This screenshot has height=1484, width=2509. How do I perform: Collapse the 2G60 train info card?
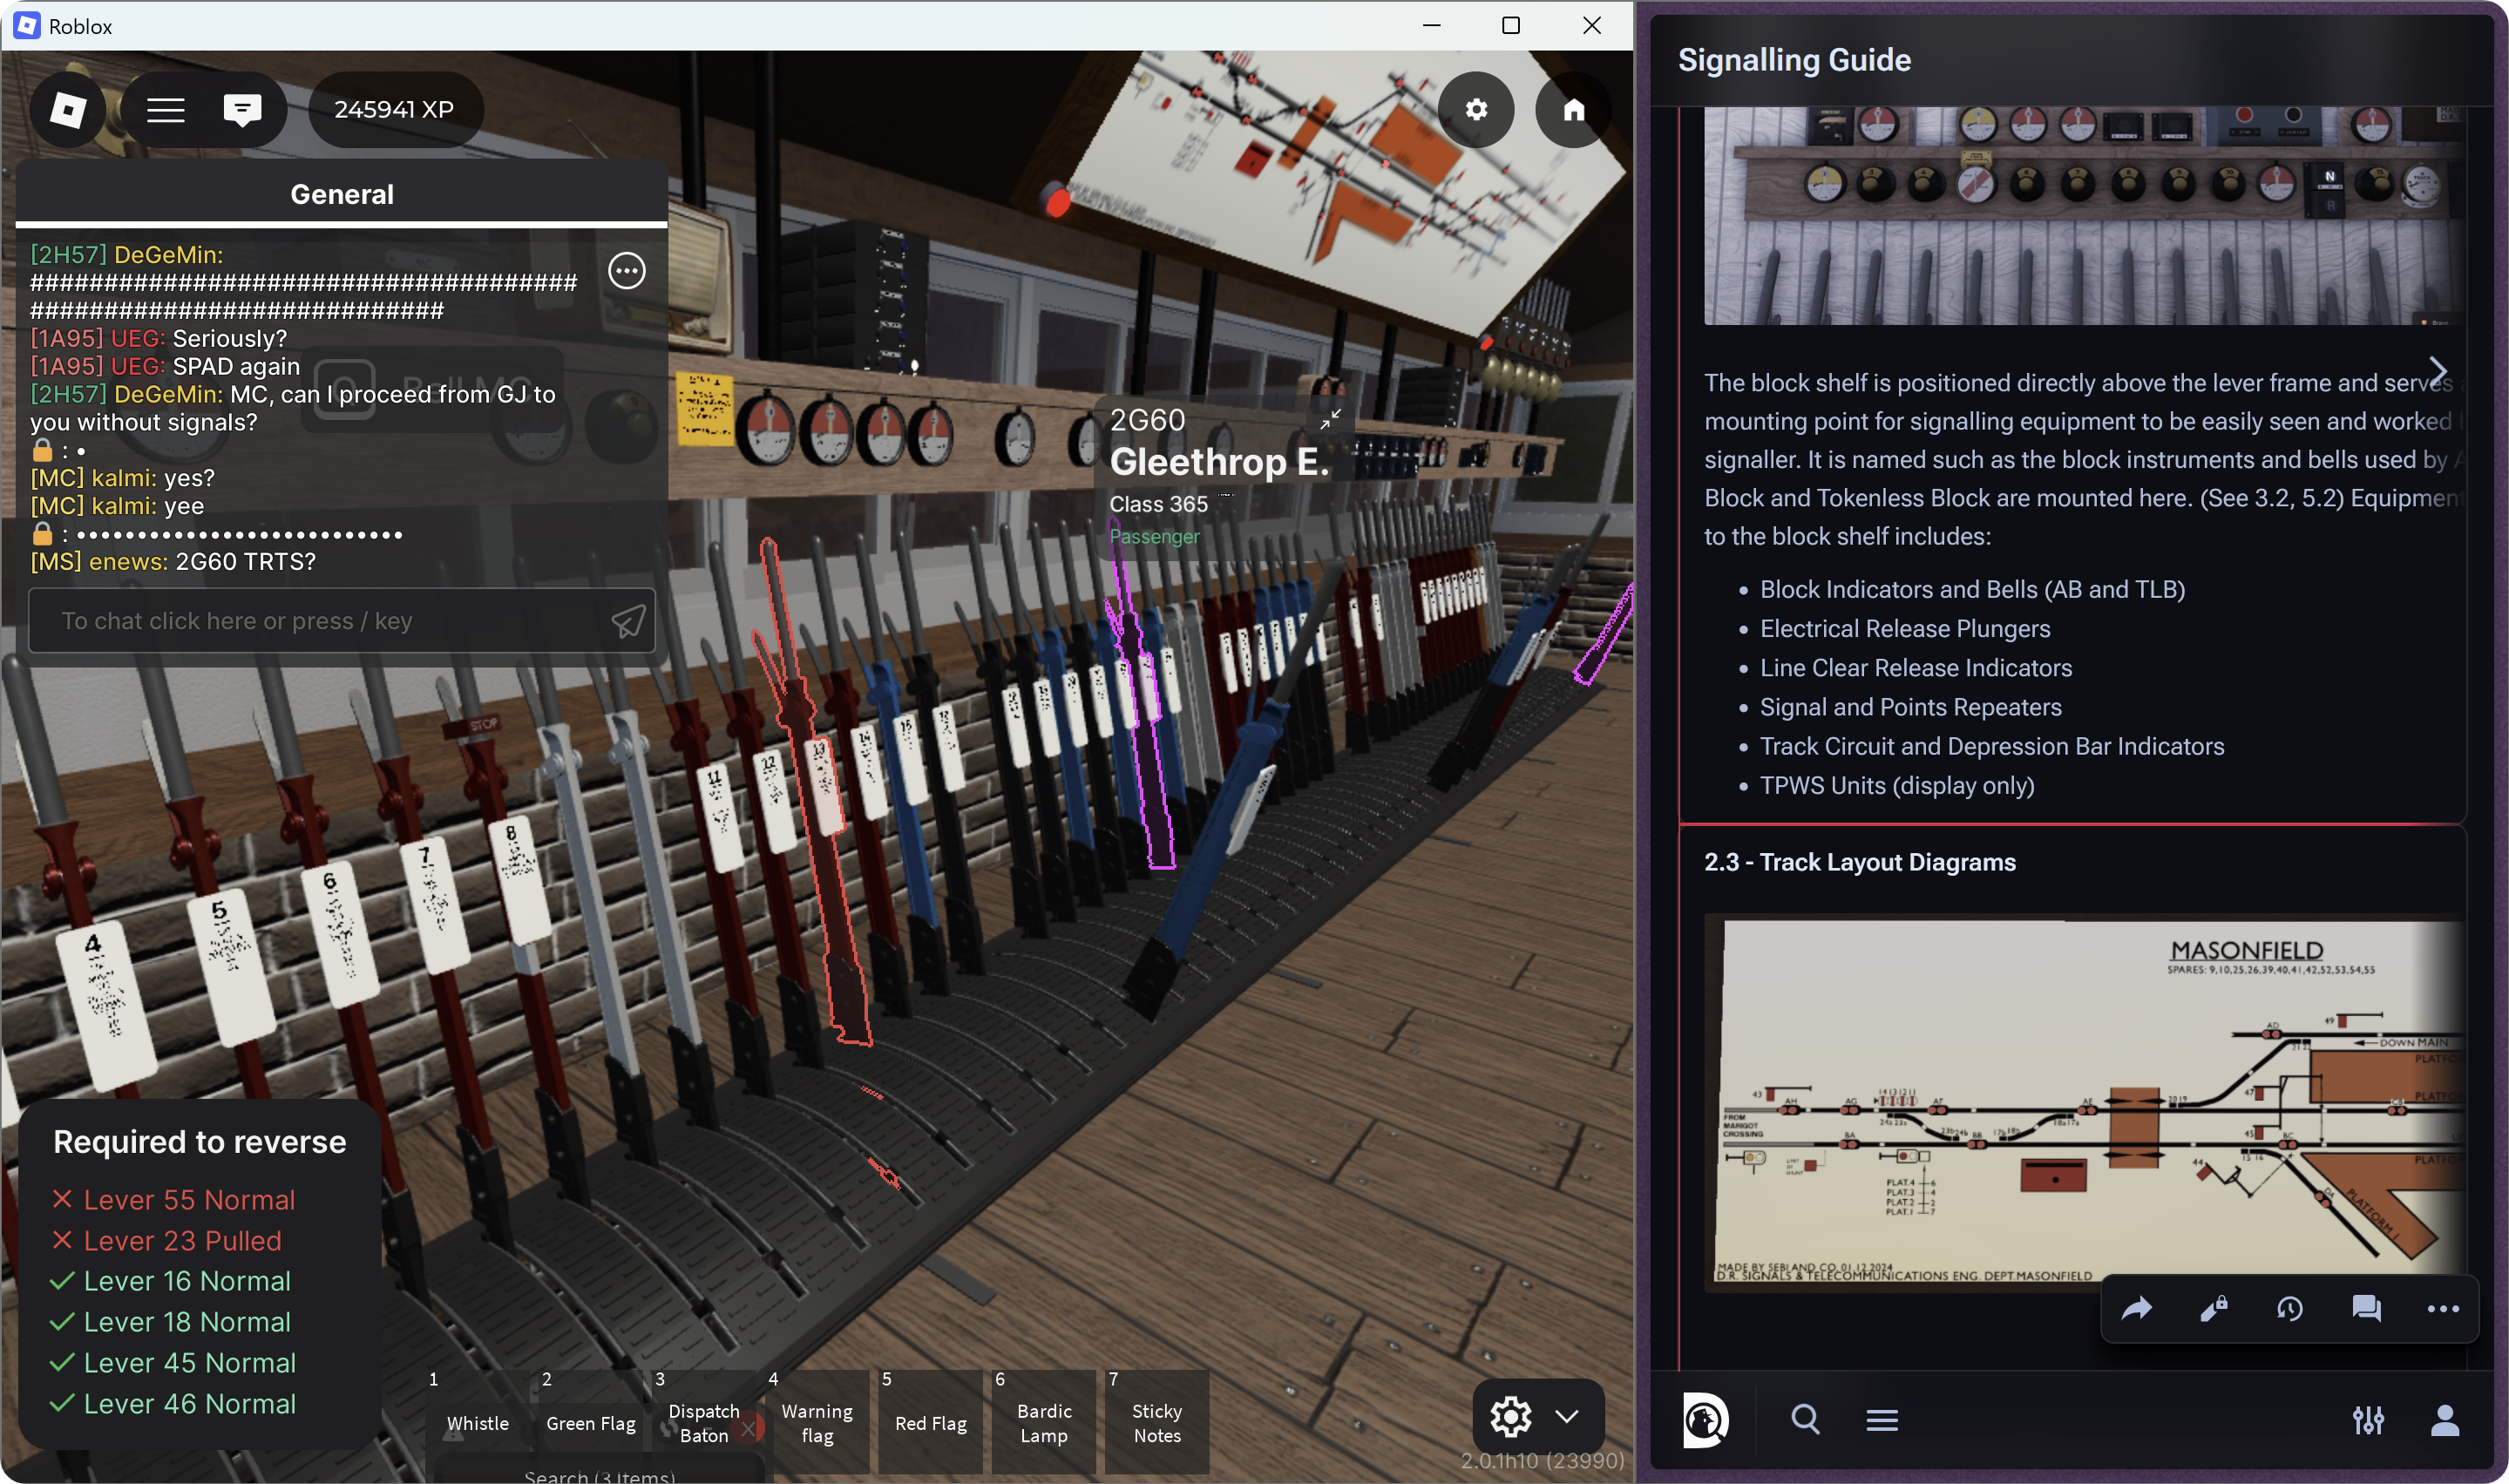[x=1330, y=419]
